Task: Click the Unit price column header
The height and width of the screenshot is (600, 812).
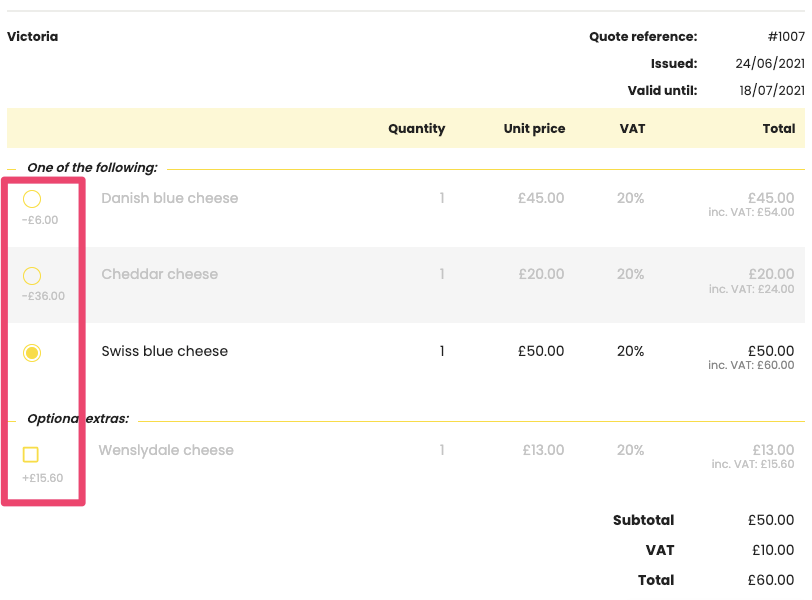Action: tap(534, 128)
